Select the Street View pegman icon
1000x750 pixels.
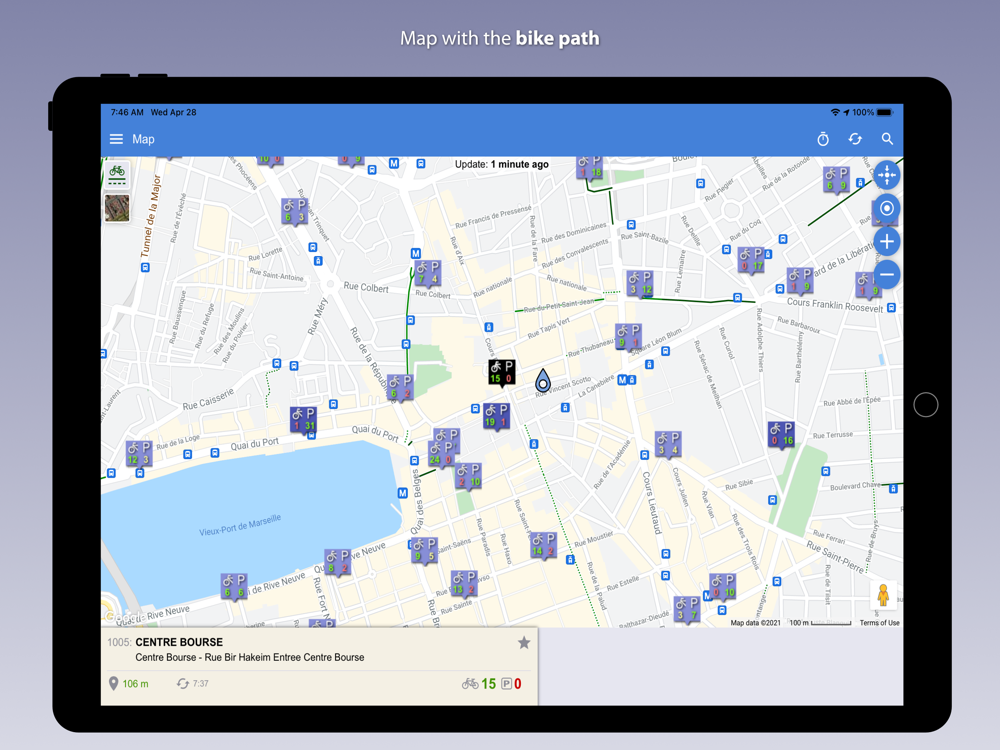[x=883, y=595]
